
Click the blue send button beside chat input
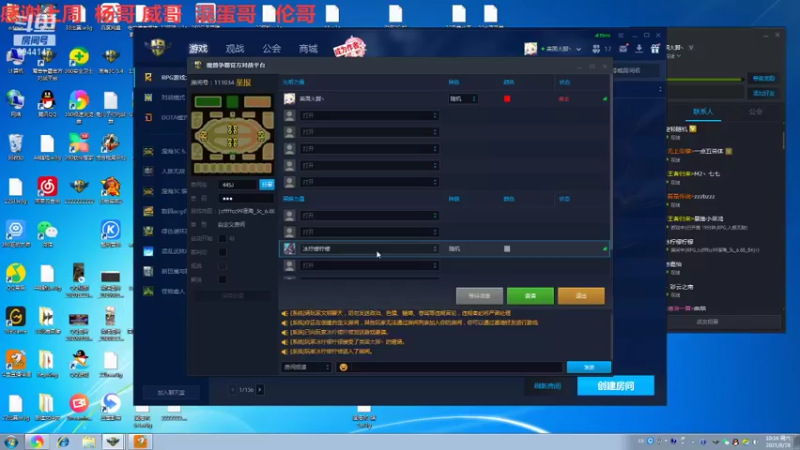pyautogui.click(x=589, y=367)
